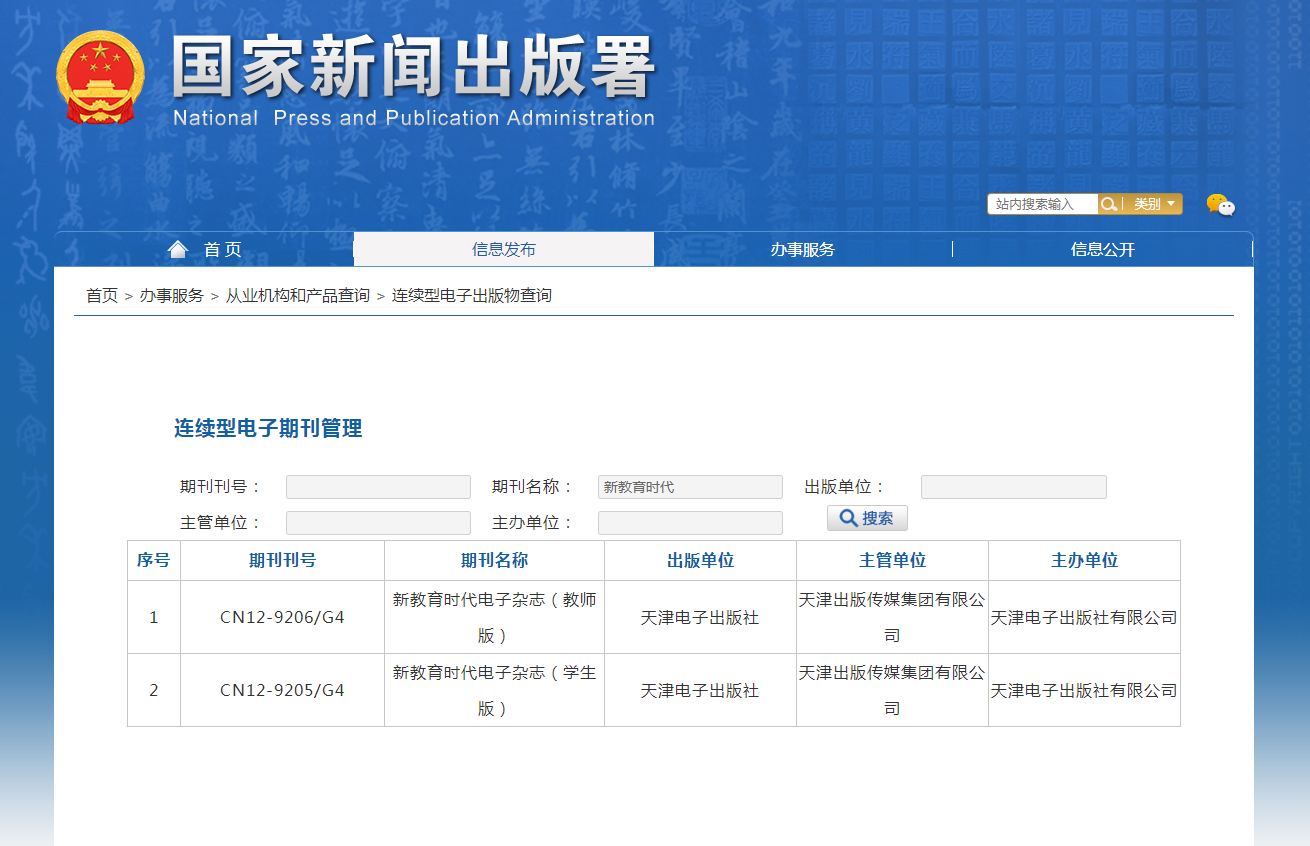Focus the 期刊刊号 input field
The height and width of the screenshot is (846, 1310).
tap(378, 487)
